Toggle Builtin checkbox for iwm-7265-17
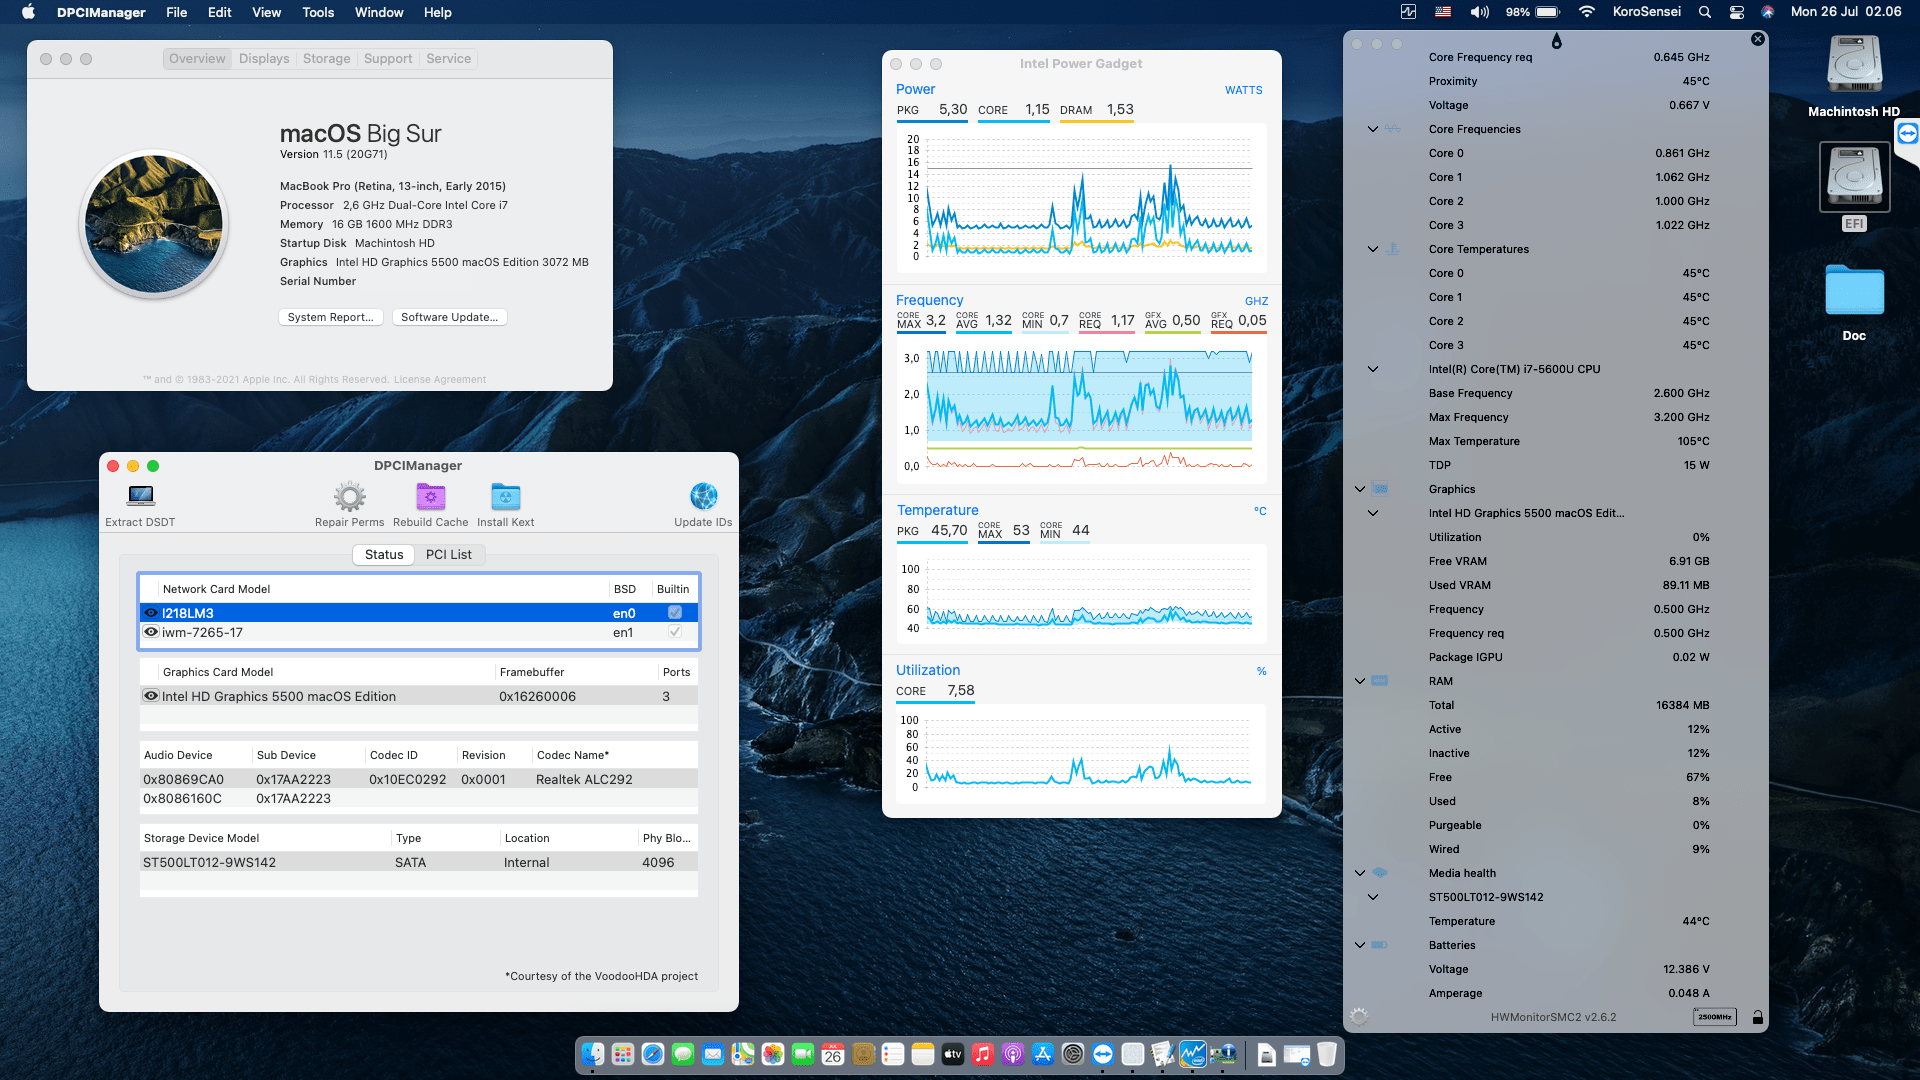Screen dimensions: 1920x1080 click(x=674, y=632)
